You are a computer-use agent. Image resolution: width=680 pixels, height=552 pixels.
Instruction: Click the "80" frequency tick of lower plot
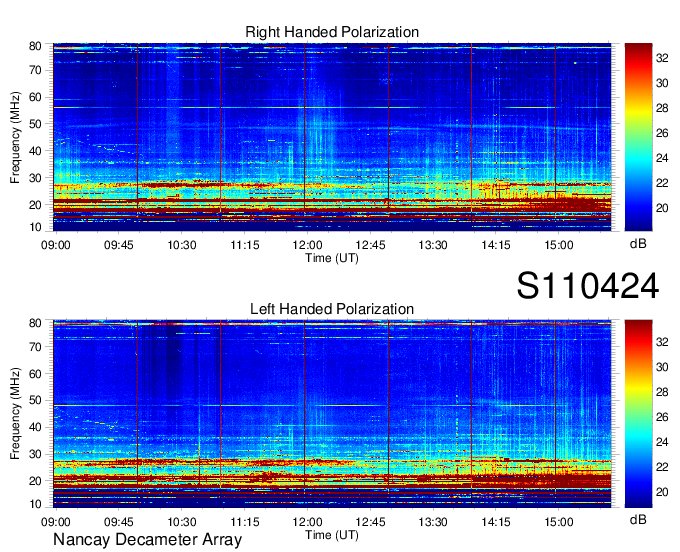pyautogui.click(x=35, y=323)
